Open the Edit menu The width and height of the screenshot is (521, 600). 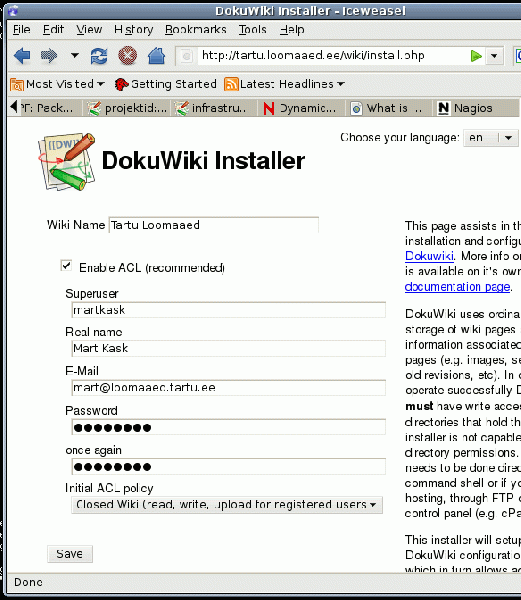[x=53, y=29]
